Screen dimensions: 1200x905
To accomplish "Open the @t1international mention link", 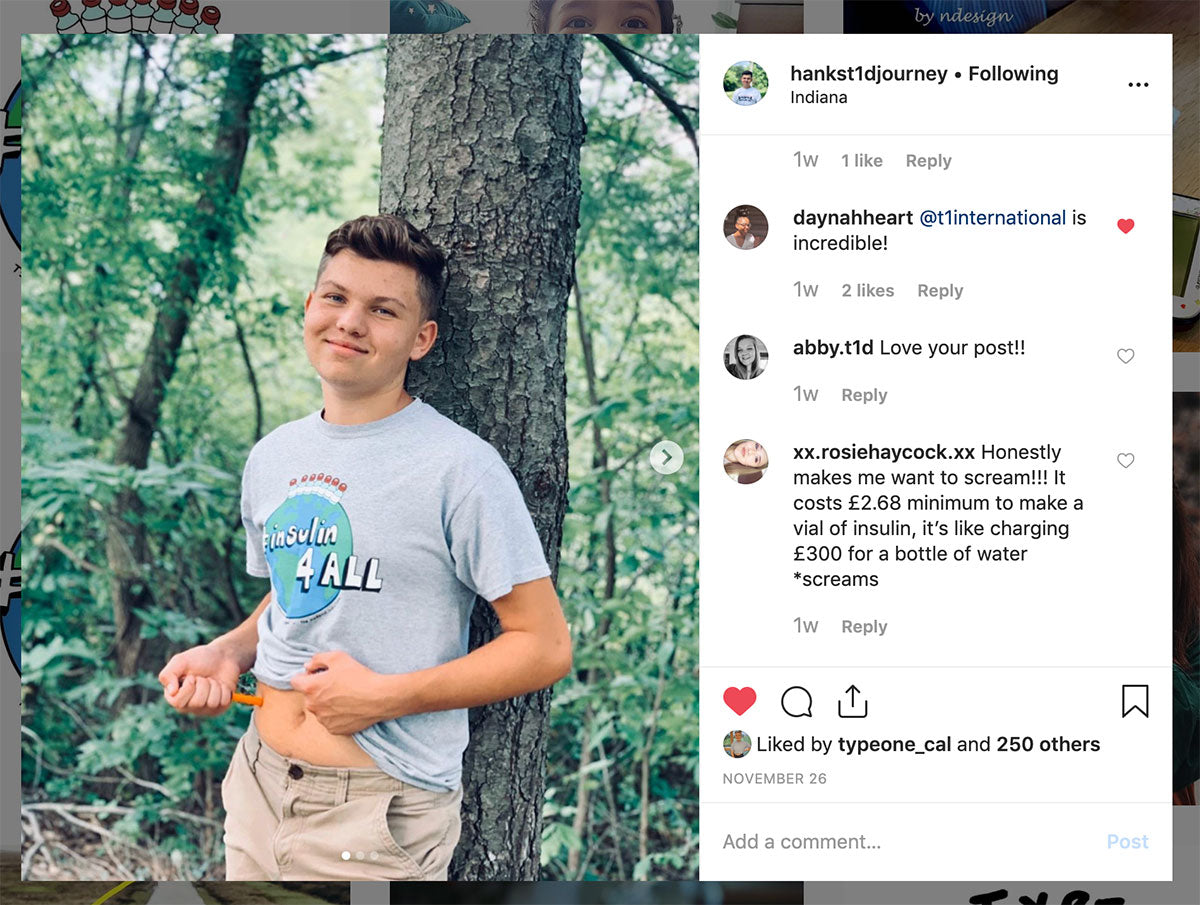I will pos(992,218).
